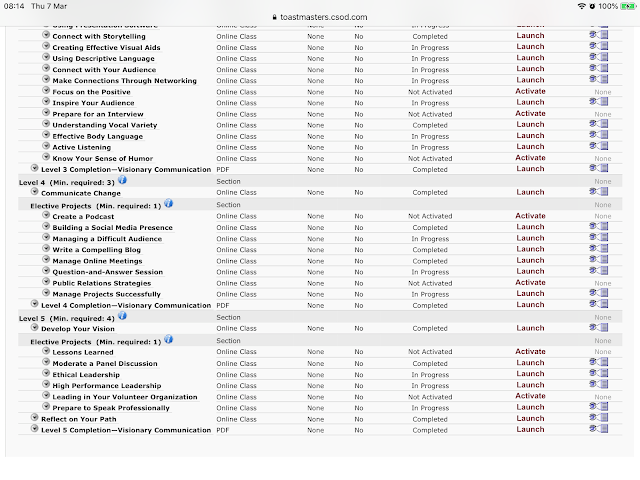Launch the Level 5 Completion PDF
The width and height of the screenshot is (640, 480).
(530, 429)
